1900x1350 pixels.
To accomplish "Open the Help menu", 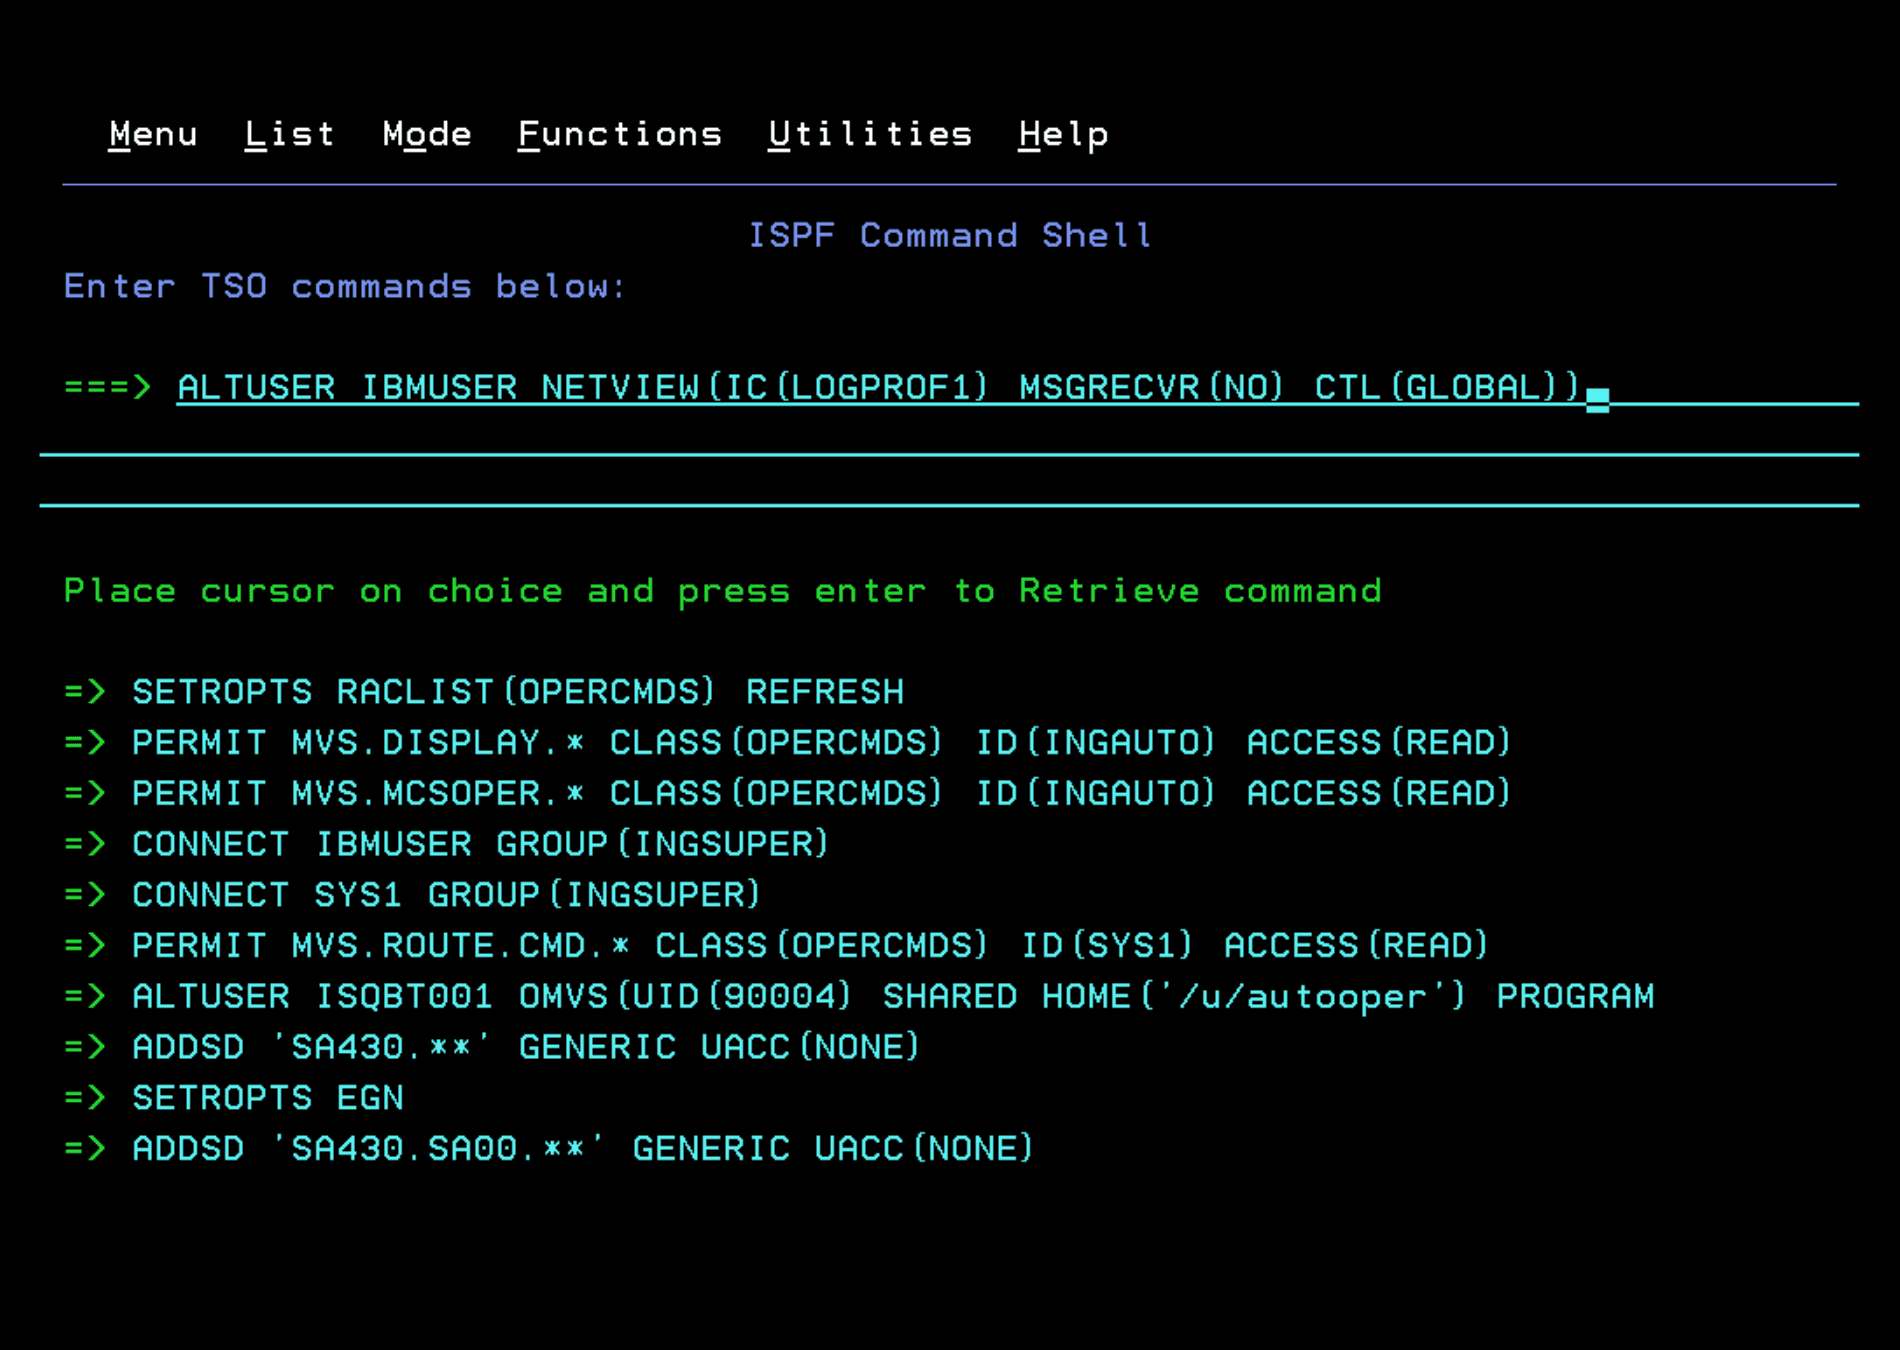I will (1063, 134).
